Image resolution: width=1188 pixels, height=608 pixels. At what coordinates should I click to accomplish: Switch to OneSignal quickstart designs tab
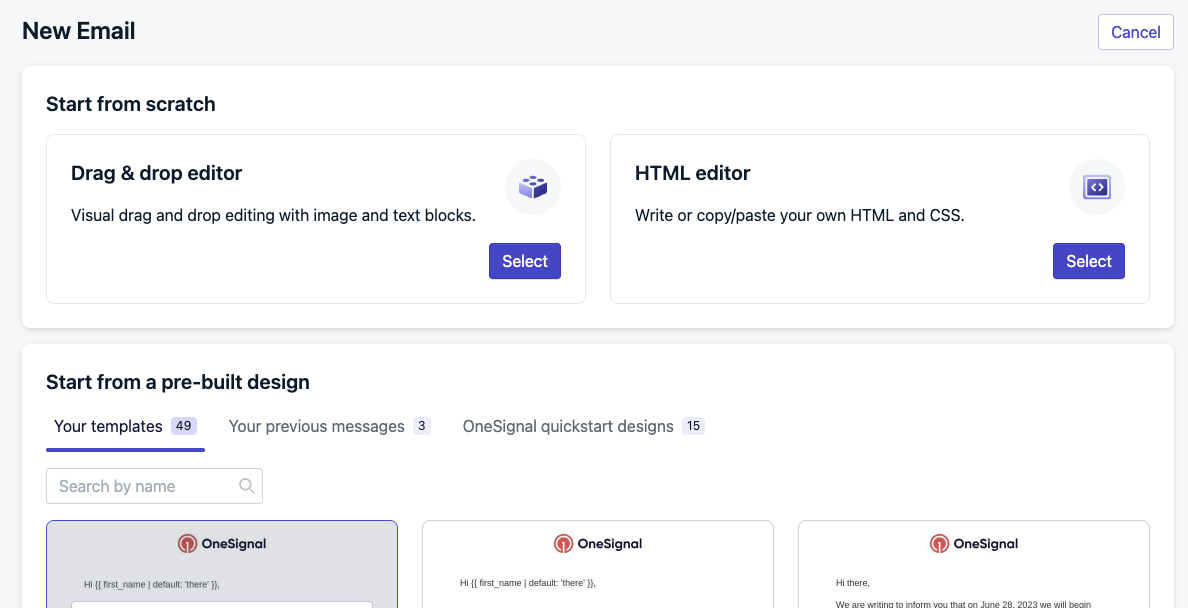(x=583, y=426)
